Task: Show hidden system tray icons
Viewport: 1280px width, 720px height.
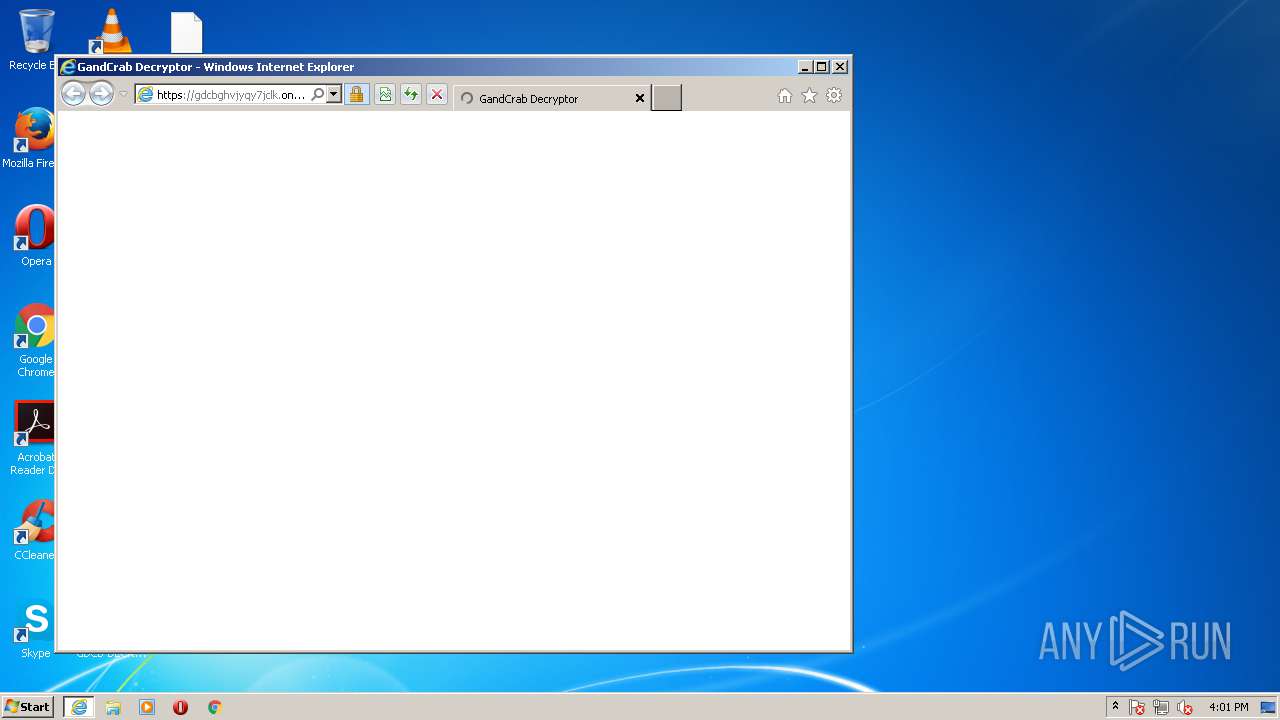Action: click(1115, 707)
